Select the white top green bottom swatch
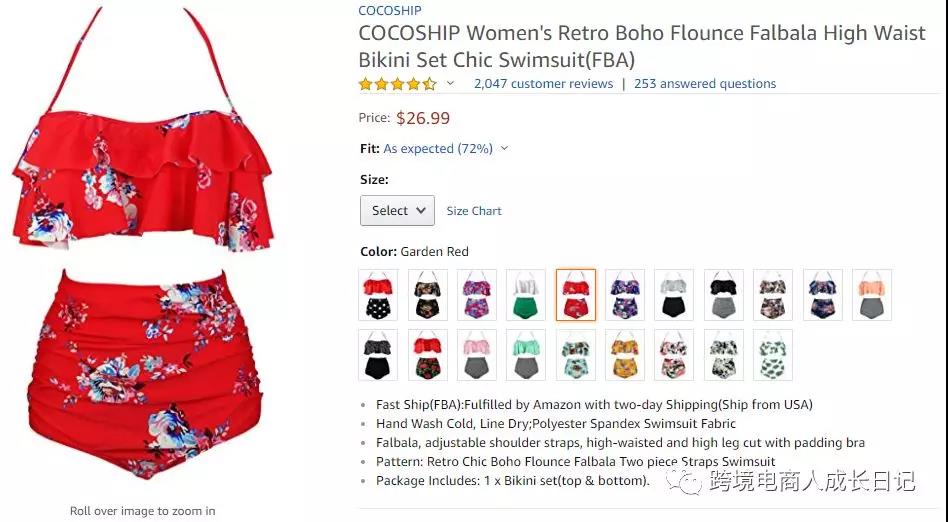The width and height of the screenshot is (948, 522). coord(526,295)
